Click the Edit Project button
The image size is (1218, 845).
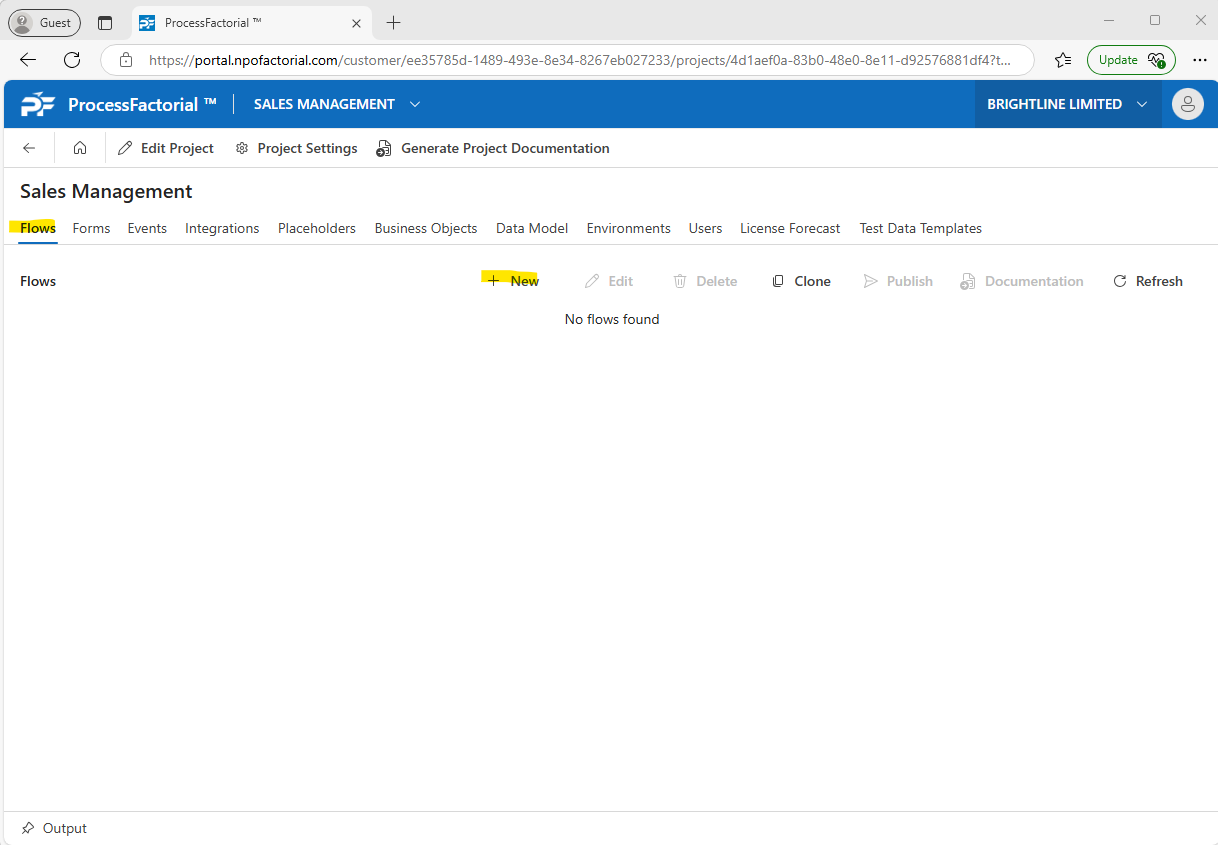(x=166, y=148)
